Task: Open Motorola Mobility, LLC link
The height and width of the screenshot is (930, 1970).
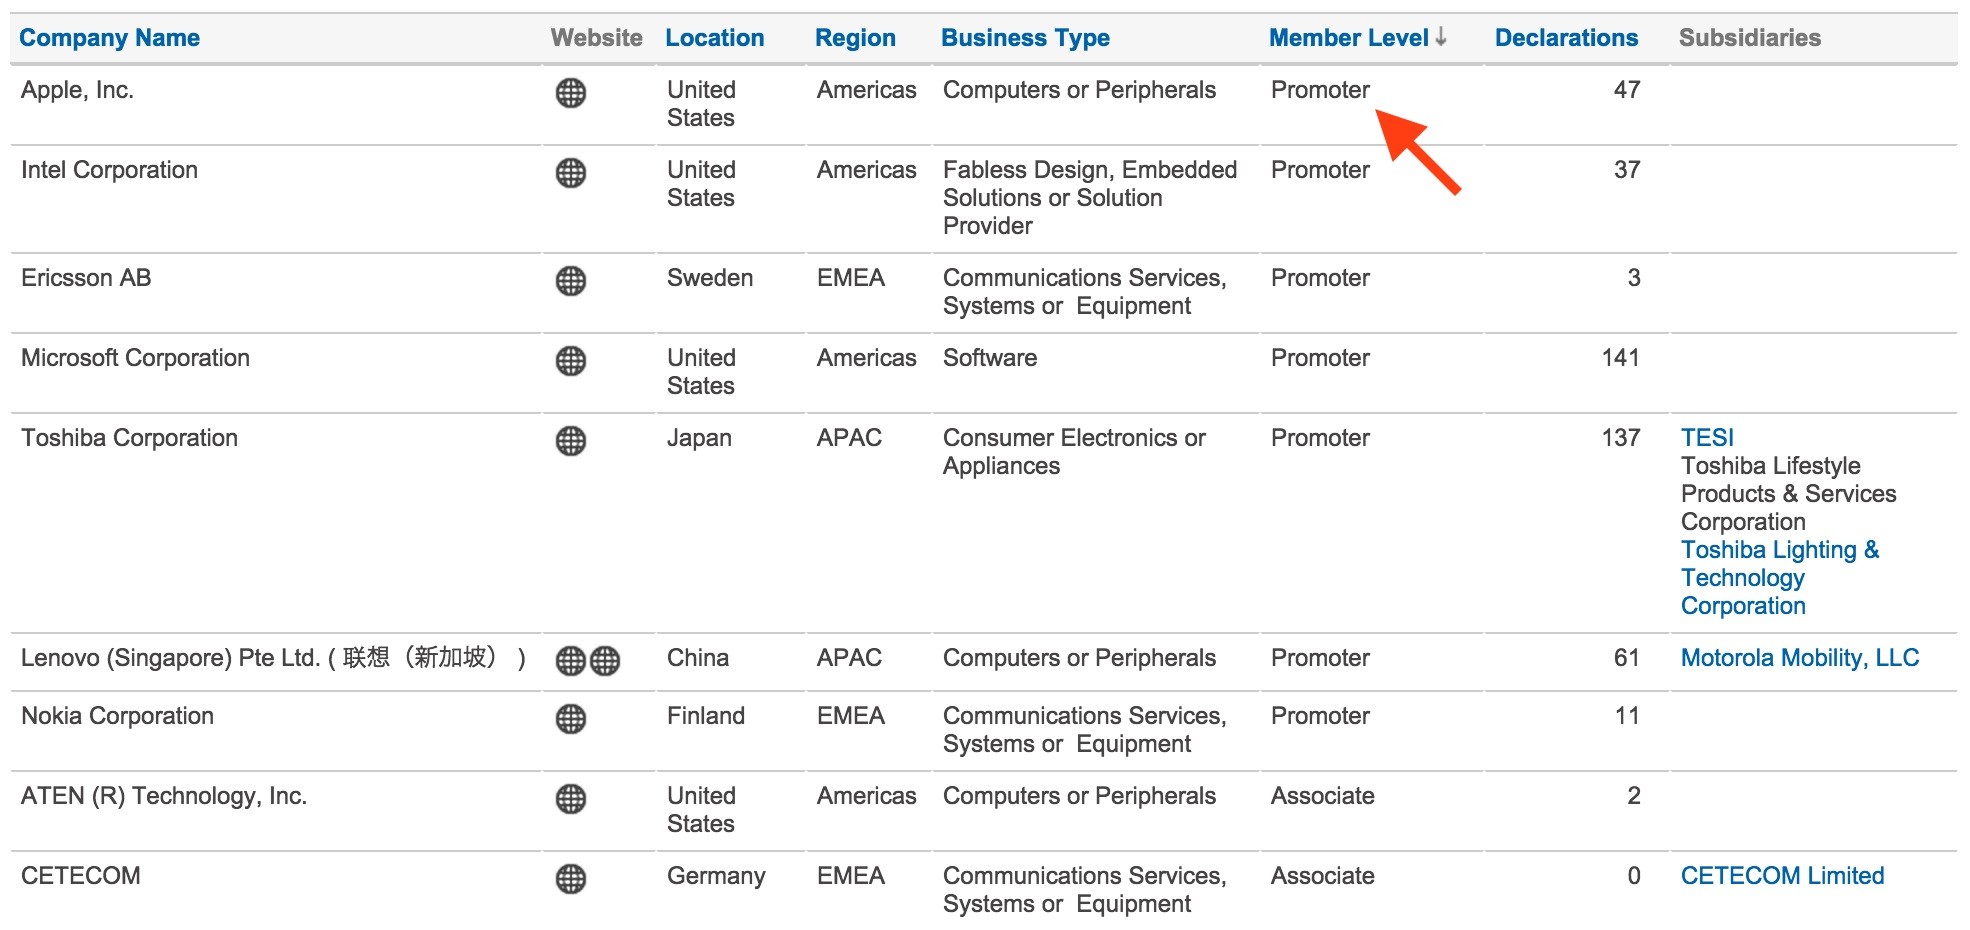Action: (x=1800, y=658)
